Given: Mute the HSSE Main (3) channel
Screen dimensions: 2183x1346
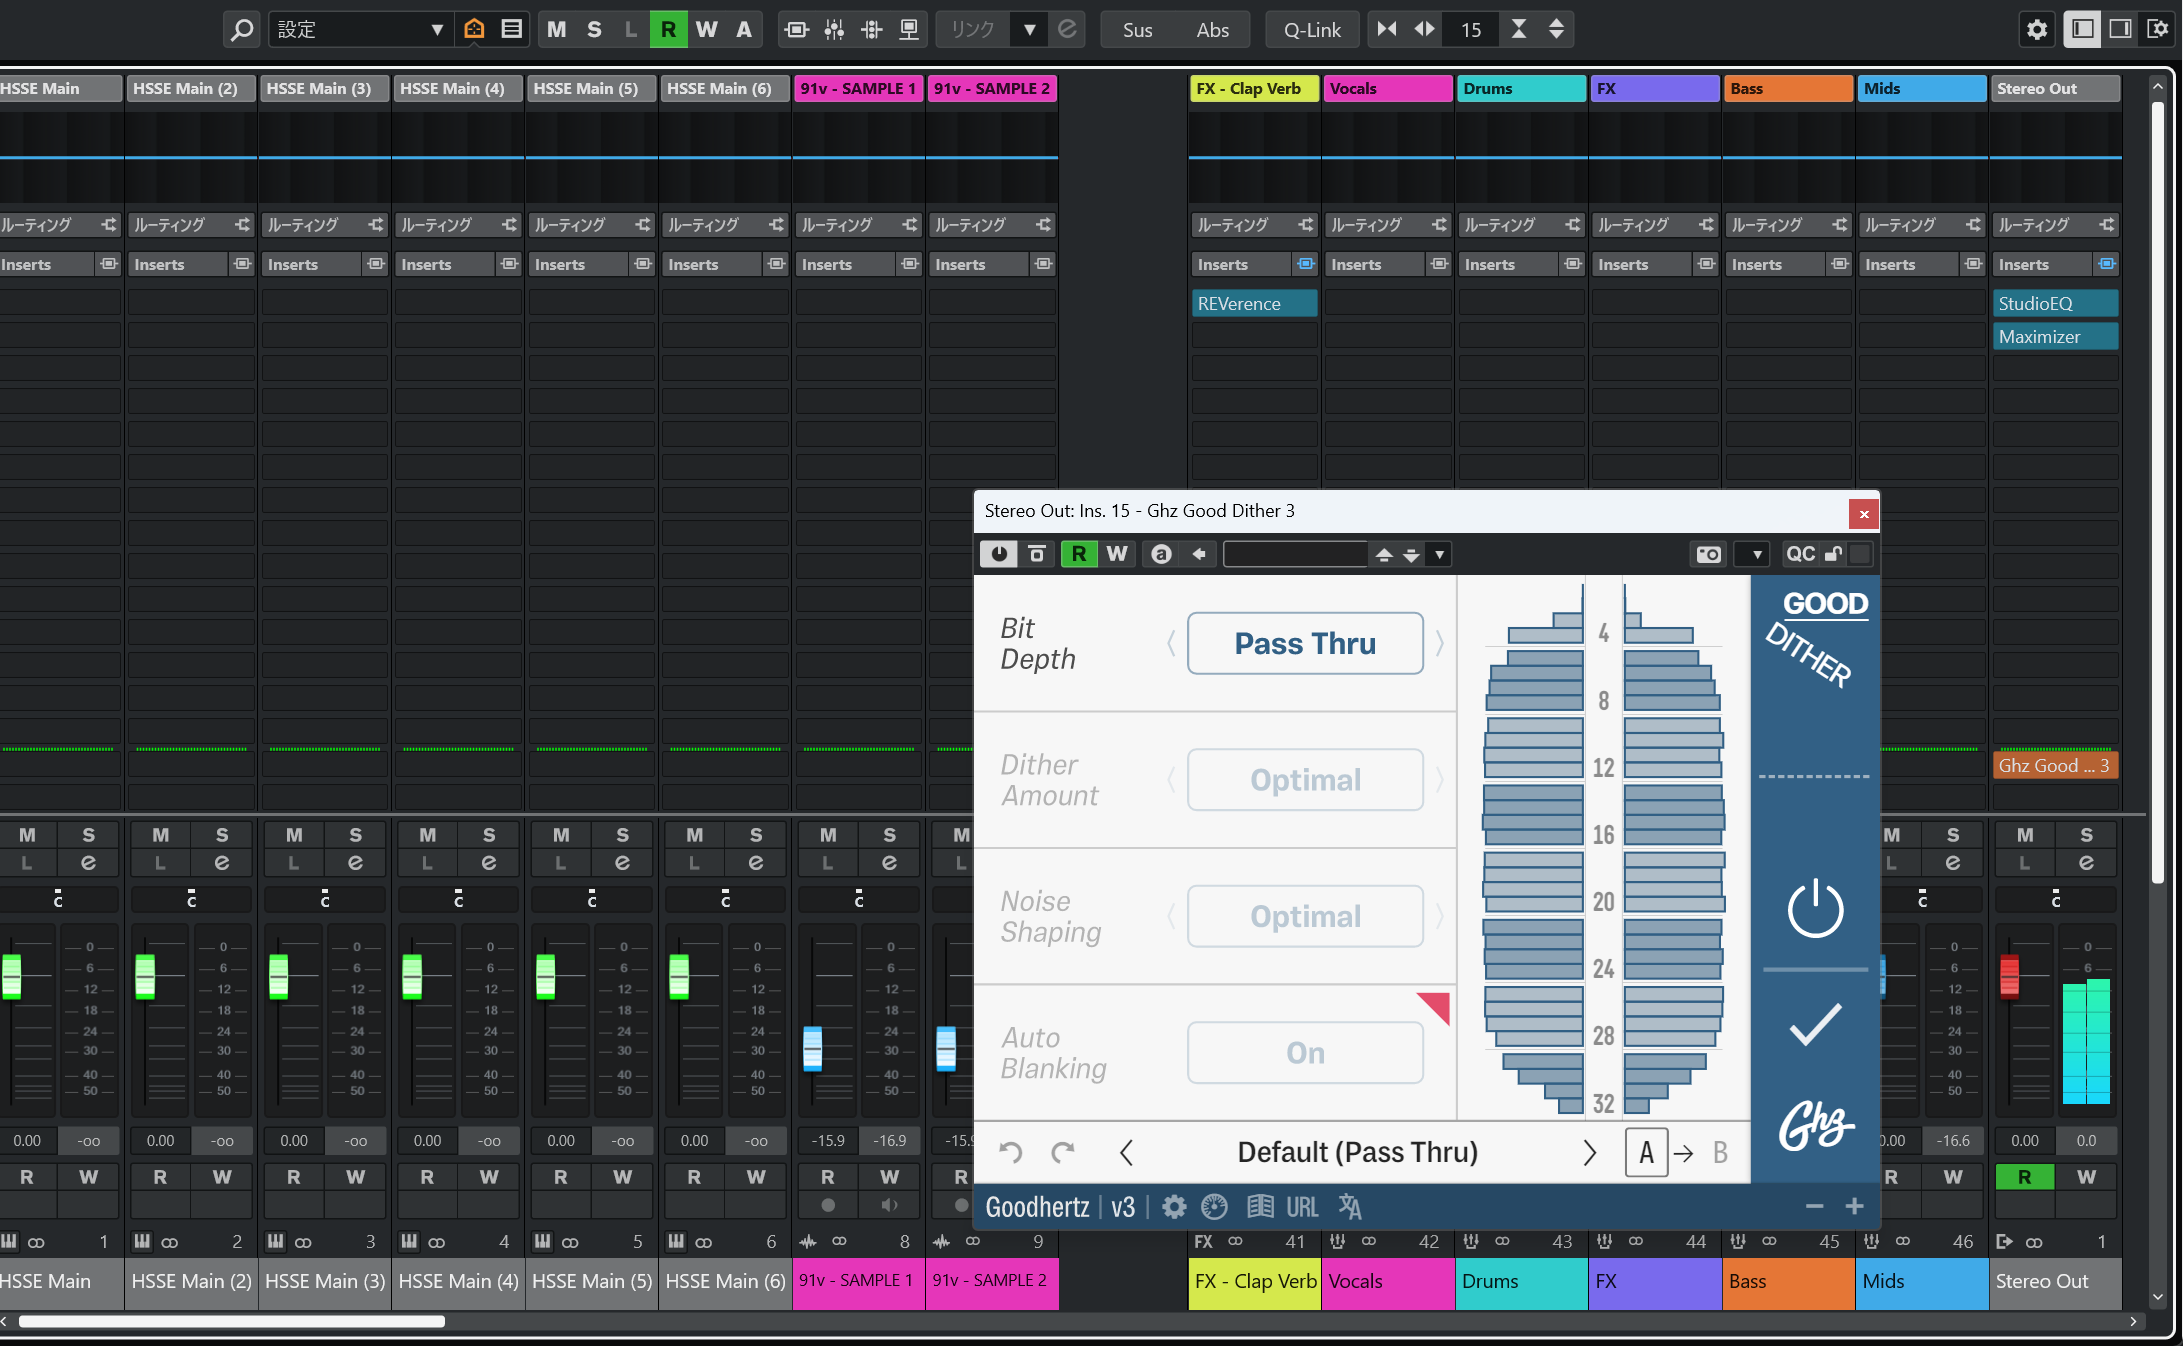Looking at the screenshot, I should pos(294,835).
